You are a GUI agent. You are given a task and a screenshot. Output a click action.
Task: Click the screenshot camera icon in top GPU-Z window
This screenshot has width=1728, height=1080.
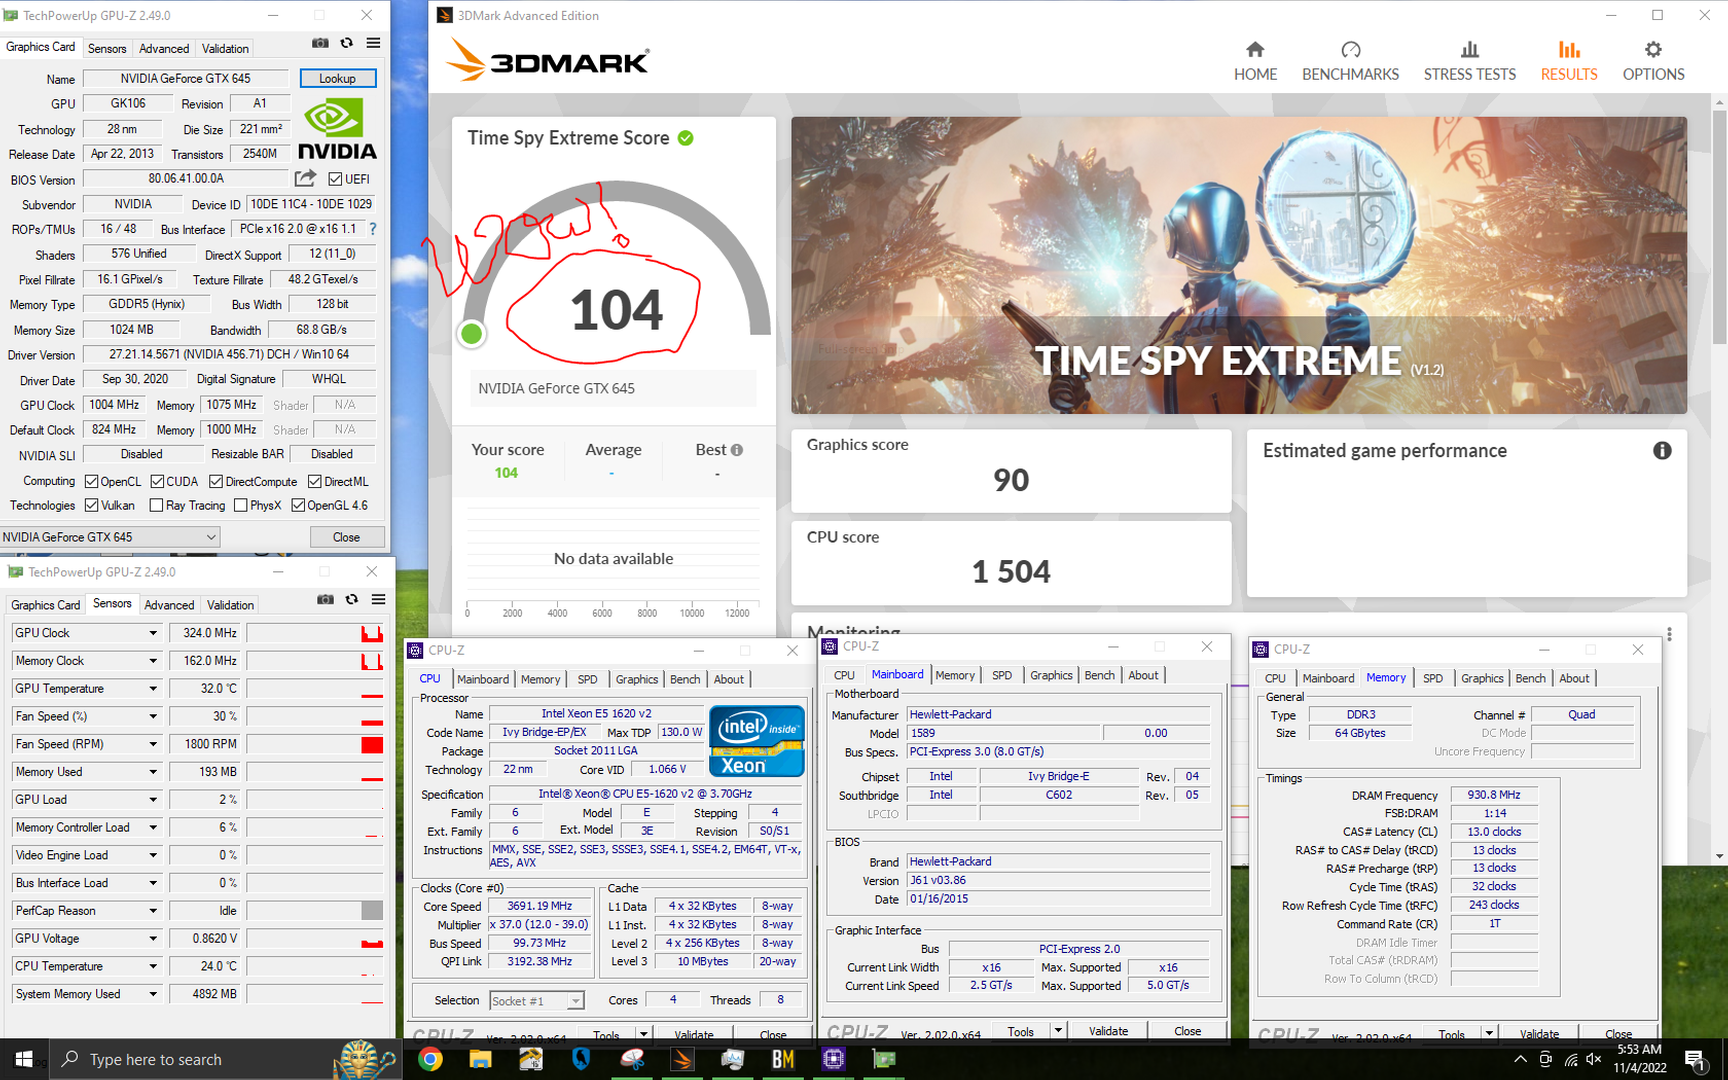click(x=320, y=43)
